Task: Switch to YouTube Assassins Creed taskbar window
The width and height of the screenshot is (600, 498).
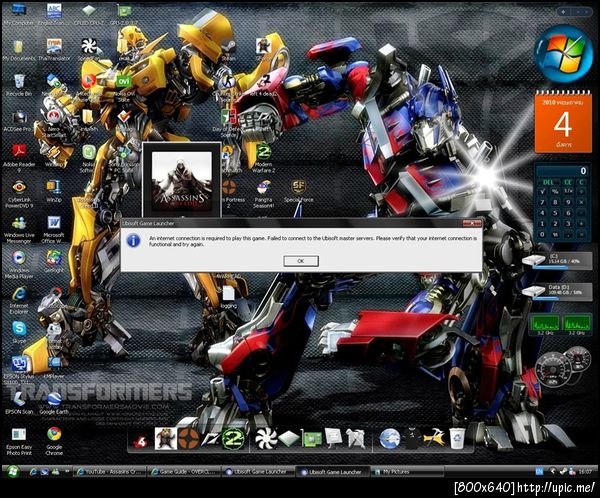Action: (x=110, y=472)
